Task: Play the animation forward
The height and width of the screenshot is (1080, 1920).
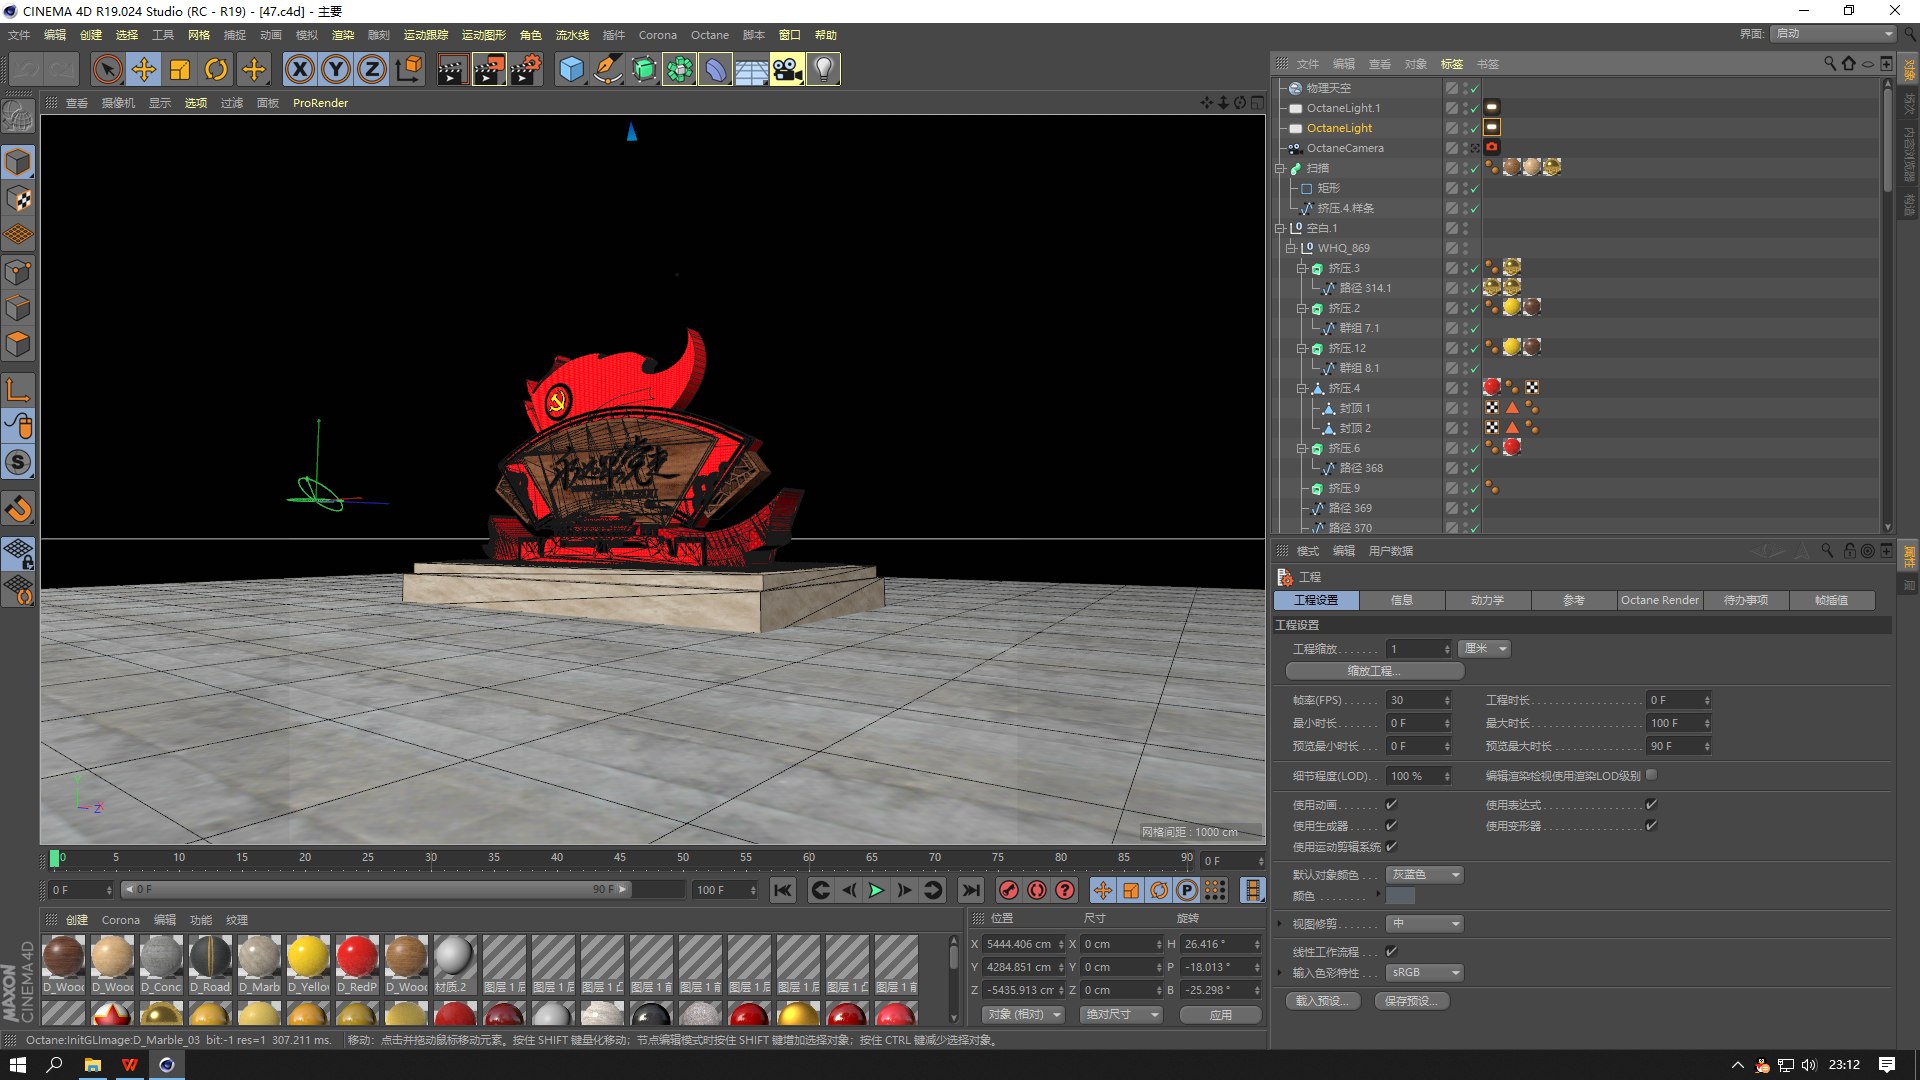Action: tap(876, 890)
